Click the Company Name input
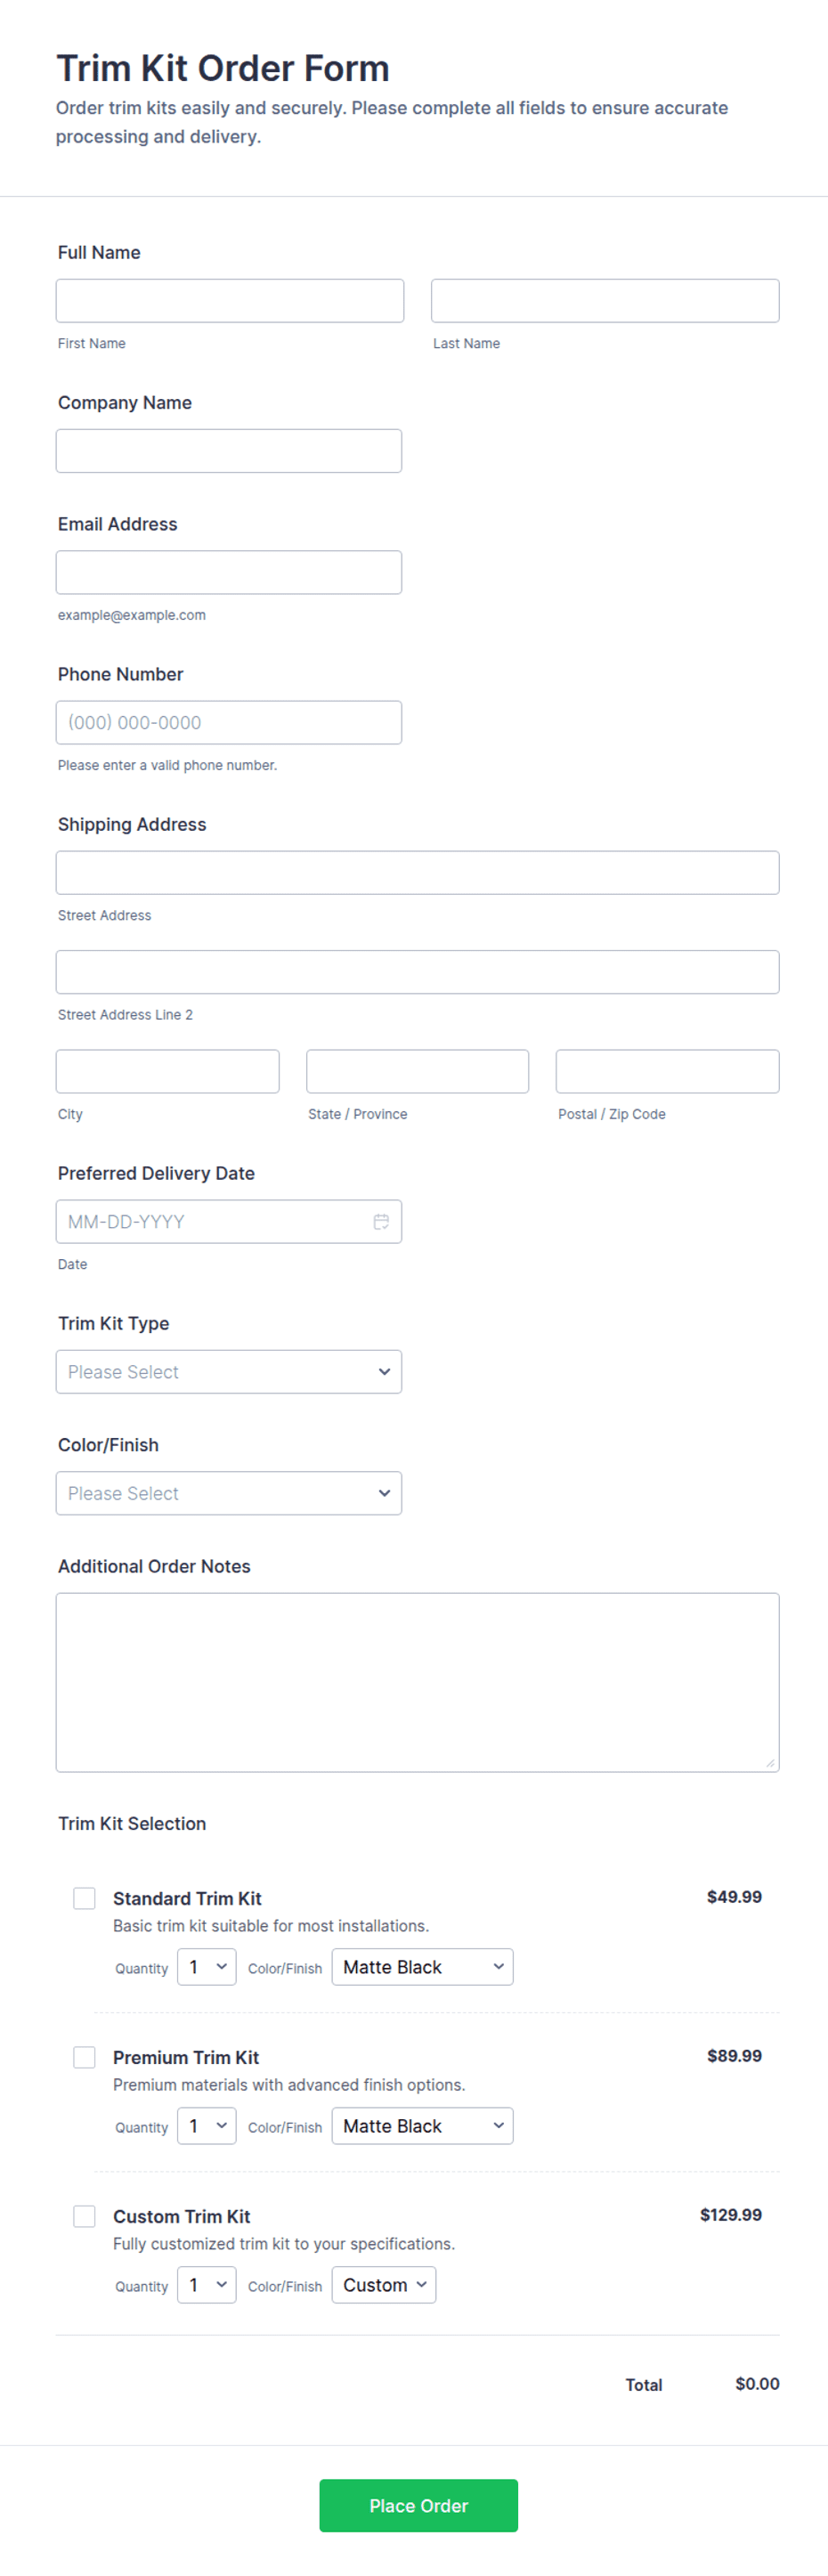 coord(229,451)
